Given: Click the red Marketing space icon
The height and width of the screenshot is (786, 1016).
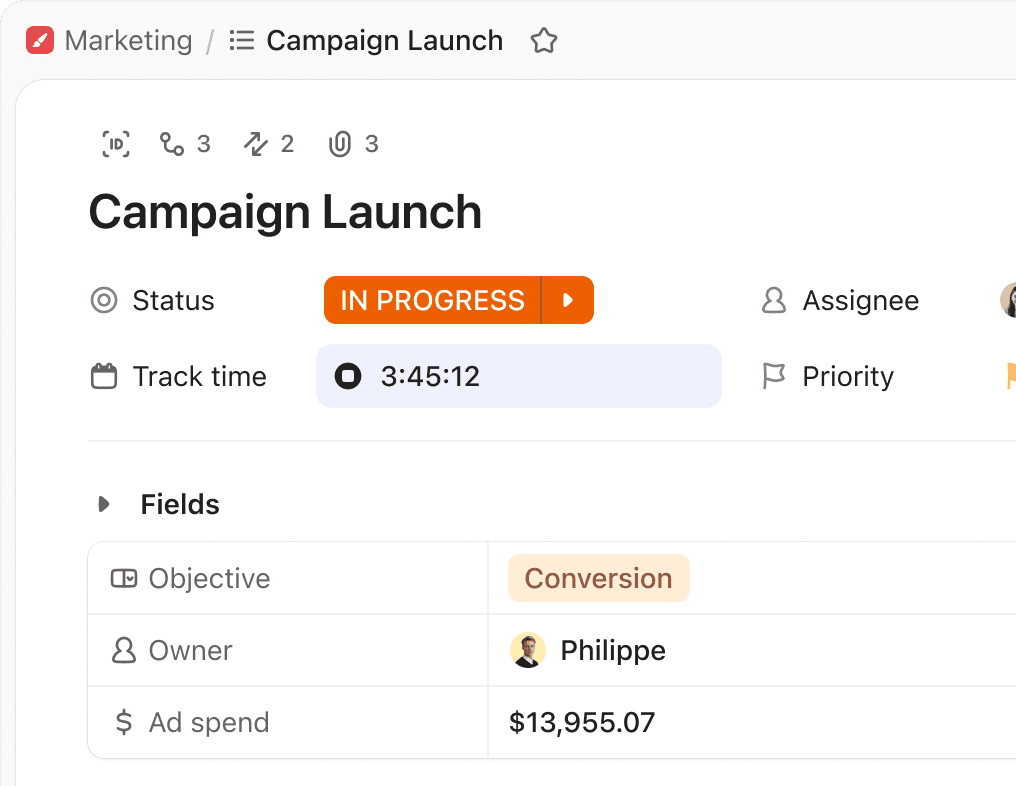Looking at the screenshot, I should (x=40, y=40).
